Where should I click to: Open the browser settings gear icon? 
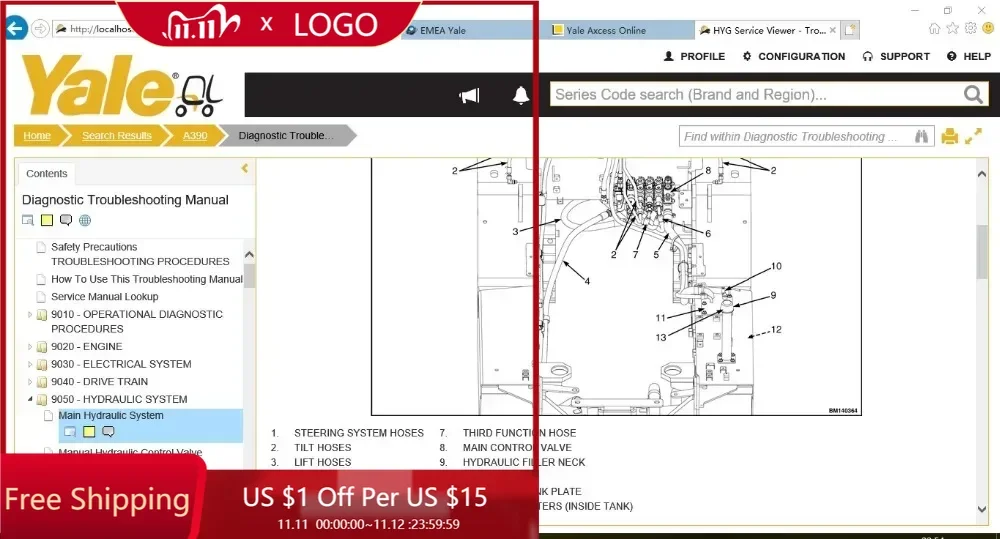[x=971, y=28]
